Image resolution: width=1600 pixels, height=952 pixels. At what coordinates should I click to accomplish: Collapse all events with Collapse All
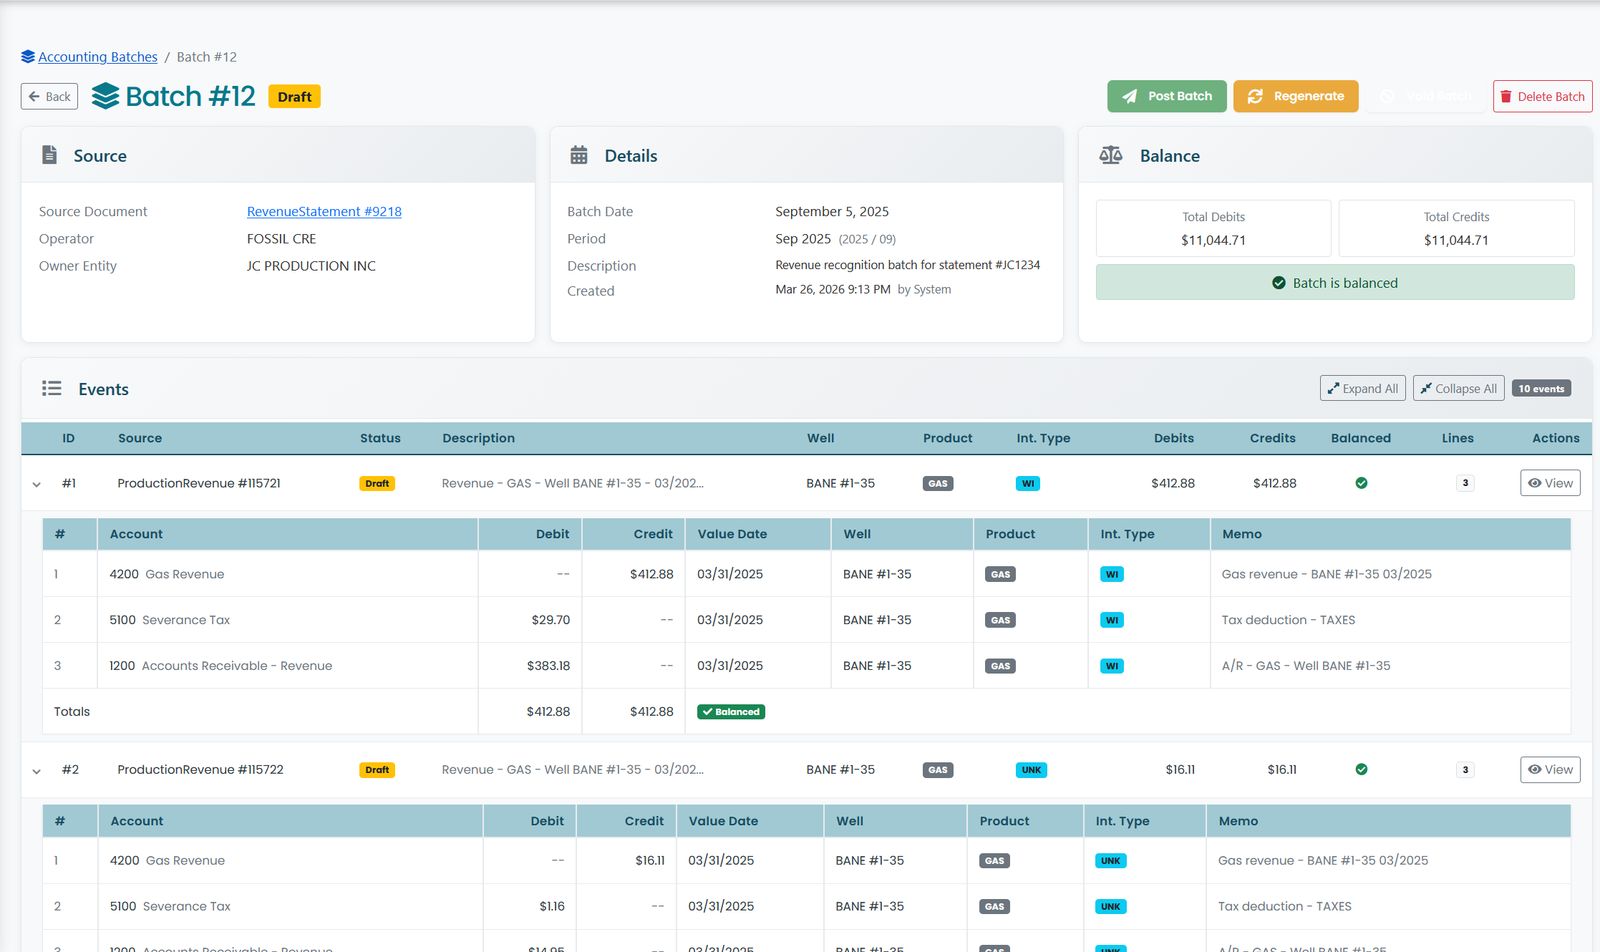[x=1459, y=388]
